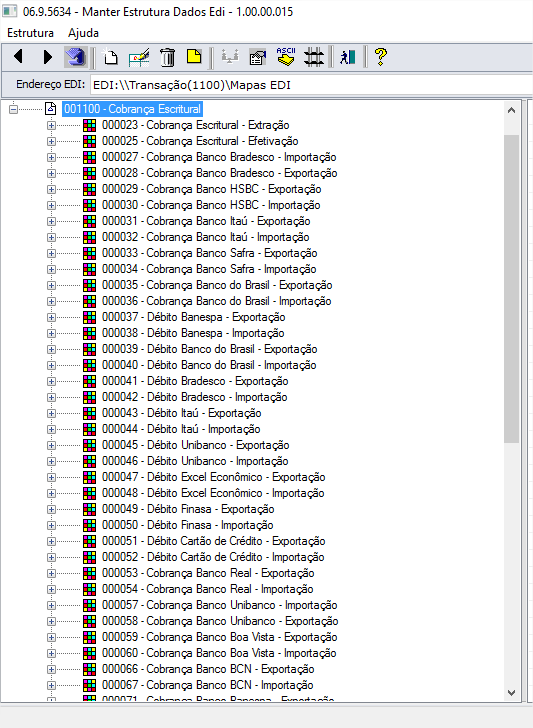The height and width of the screenshot is (728, 533).
Task: Open the Ajuda menu
Action: pos(83,33)
